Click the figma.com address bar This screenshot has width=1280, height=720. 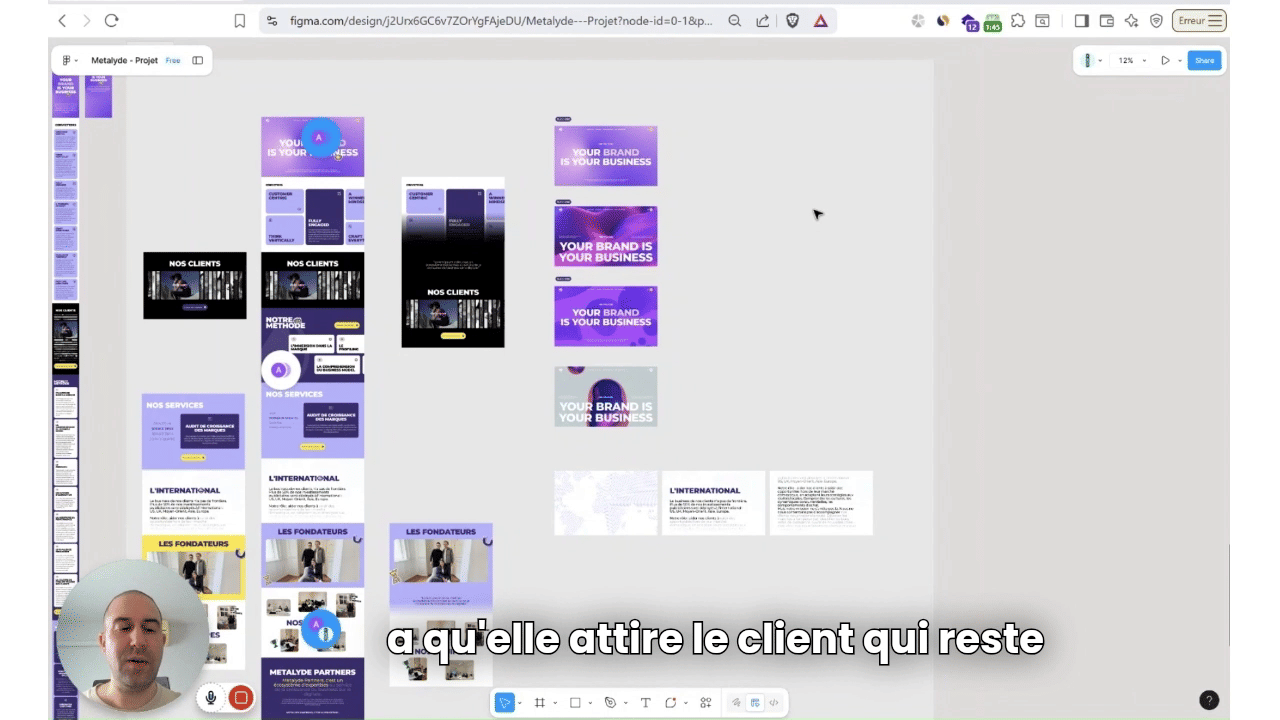coord(500,21)
